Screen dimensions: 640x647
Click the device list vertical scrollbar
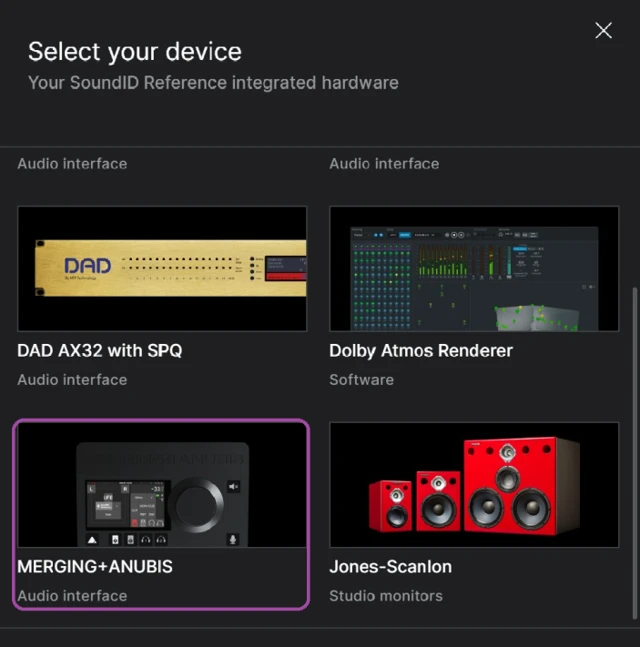tap(635, 453)
